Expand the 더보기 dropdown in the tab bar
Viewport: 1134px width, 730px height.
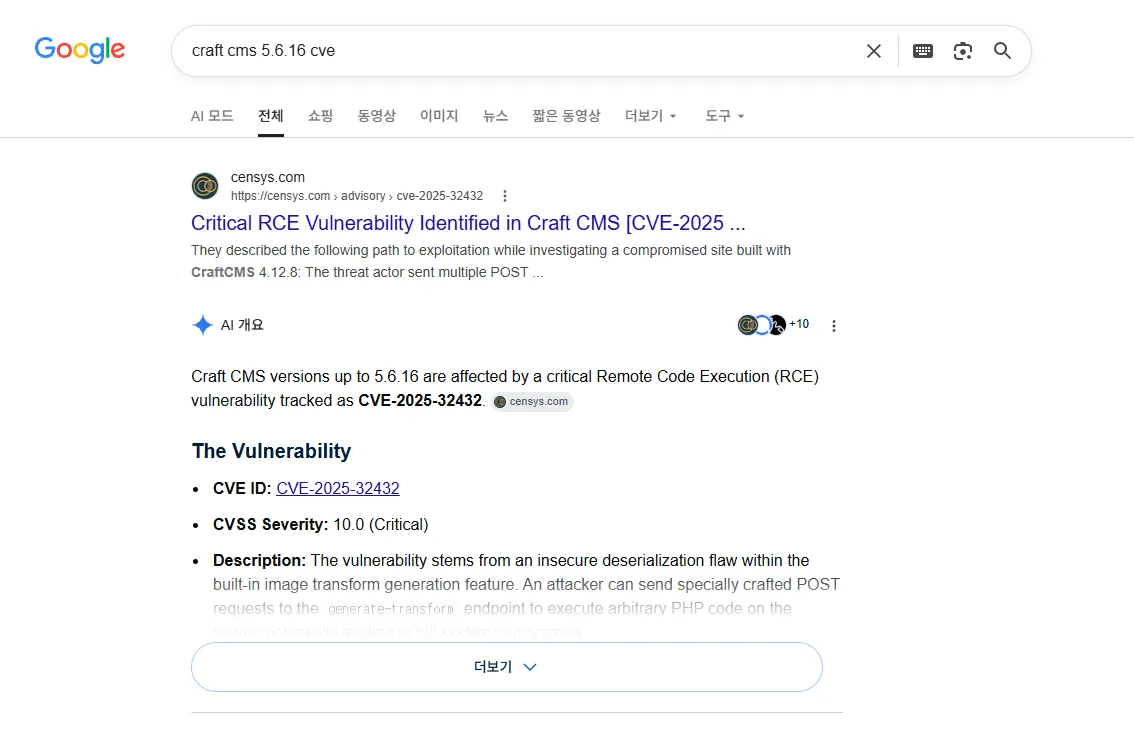point(651,116)
